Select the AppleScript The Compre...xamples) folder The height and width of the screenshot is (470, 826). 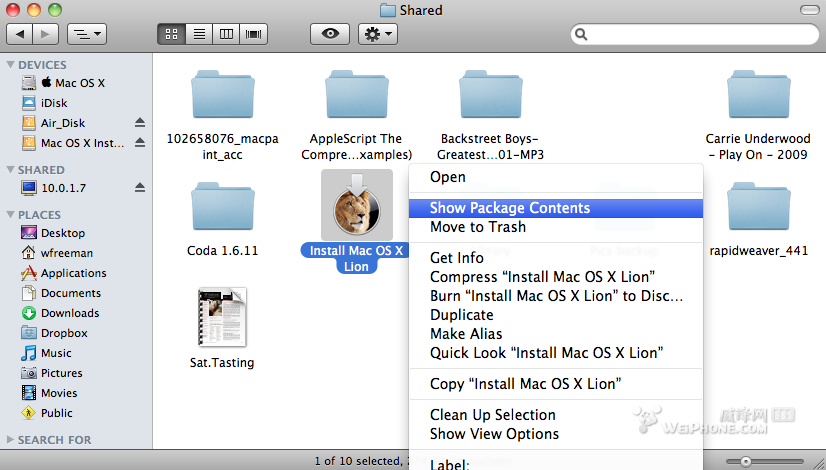point(357,95)
